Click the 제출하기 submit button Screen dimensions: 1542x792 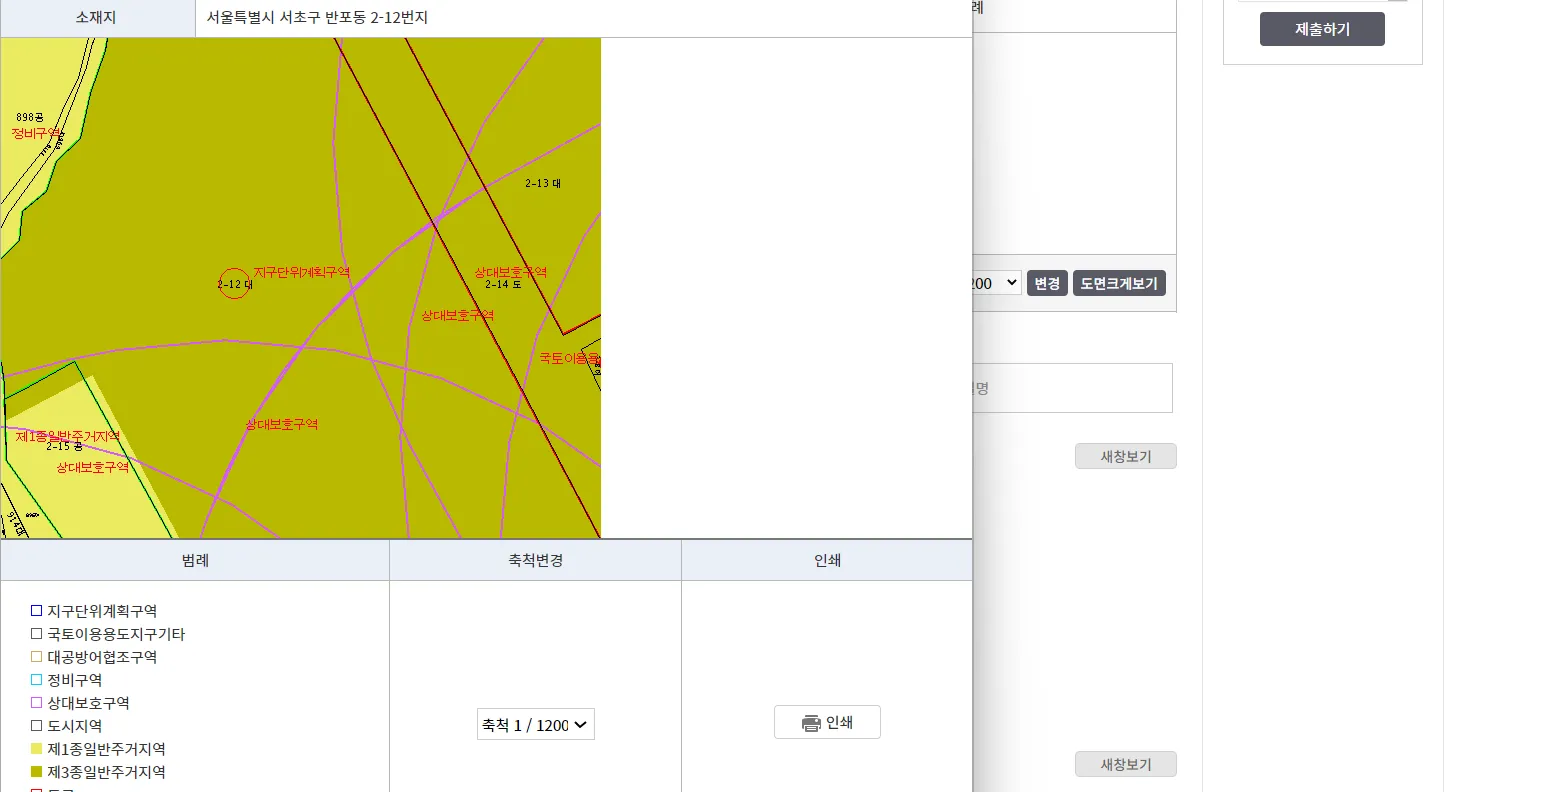coord(1322,29)
